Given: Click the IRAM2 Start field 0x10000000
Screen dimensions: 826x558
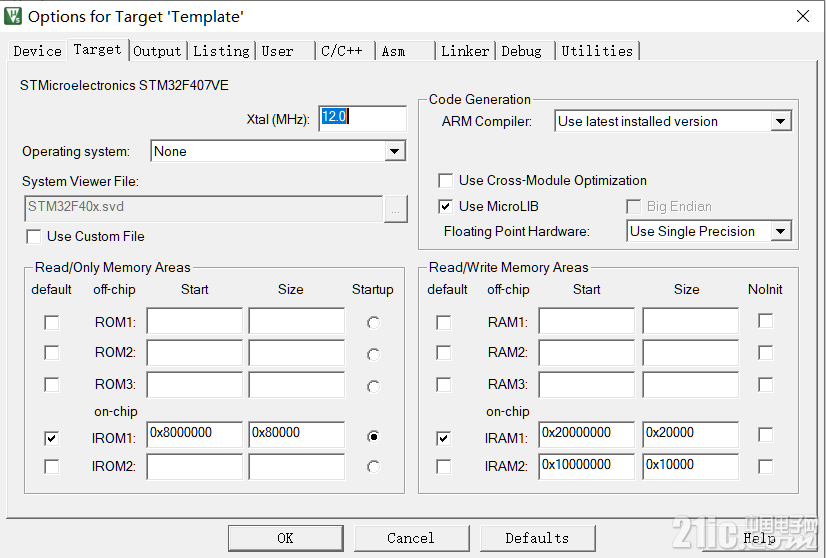Looking at the screenshot, I should click(586, 466).
